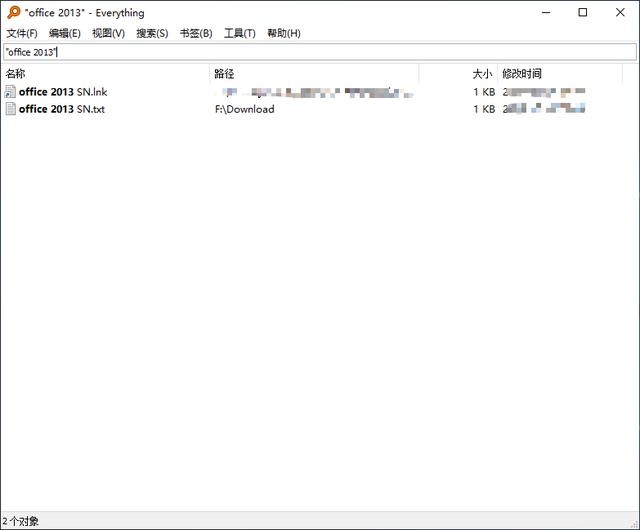This screenshot has width=640, height=530.
Task: Click the text file icon of office 2013 SN.txt
Action: tap(11, 109)
